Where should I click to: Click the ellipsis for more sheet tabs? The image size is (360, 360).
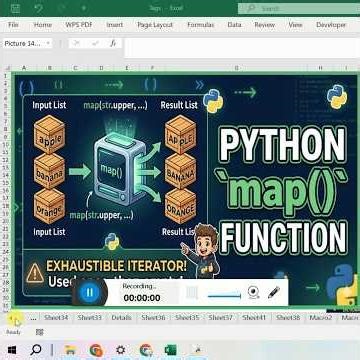pos(33,318)
